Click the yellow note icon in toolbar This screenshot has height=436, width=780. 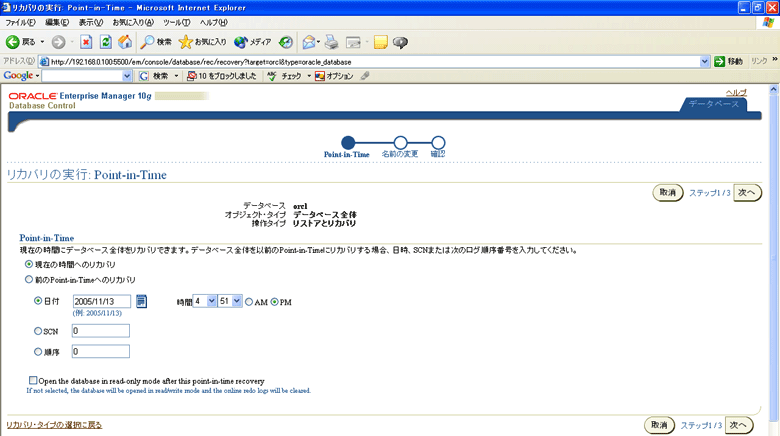(x=381, y=42)
